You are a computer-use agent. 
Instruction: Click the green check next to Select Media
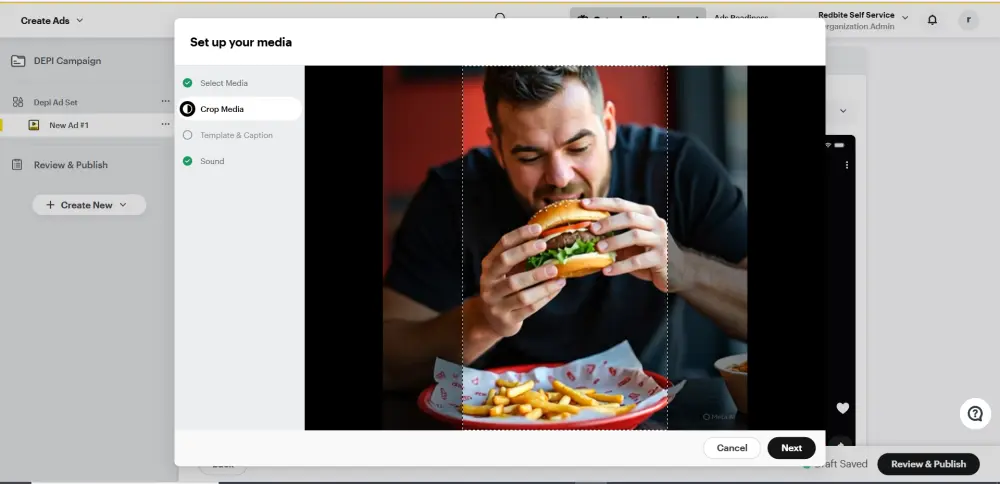(x=188, y=83)
